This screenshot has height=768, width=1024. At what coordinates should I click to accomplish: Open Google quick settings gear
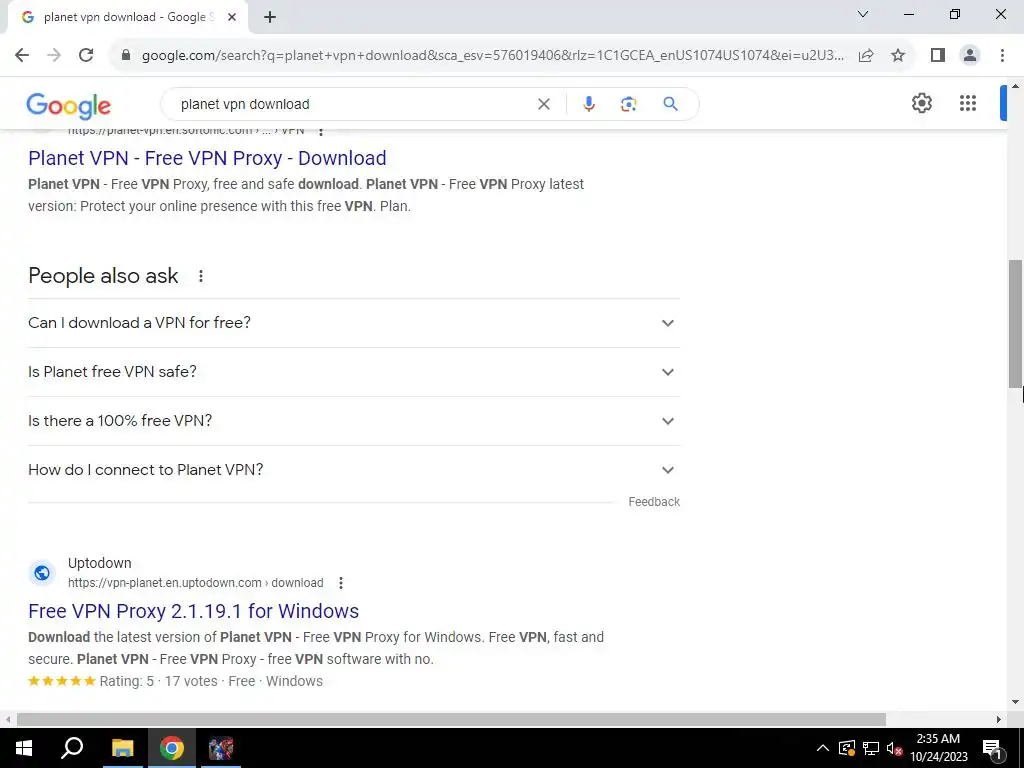[x=921, y=103]
